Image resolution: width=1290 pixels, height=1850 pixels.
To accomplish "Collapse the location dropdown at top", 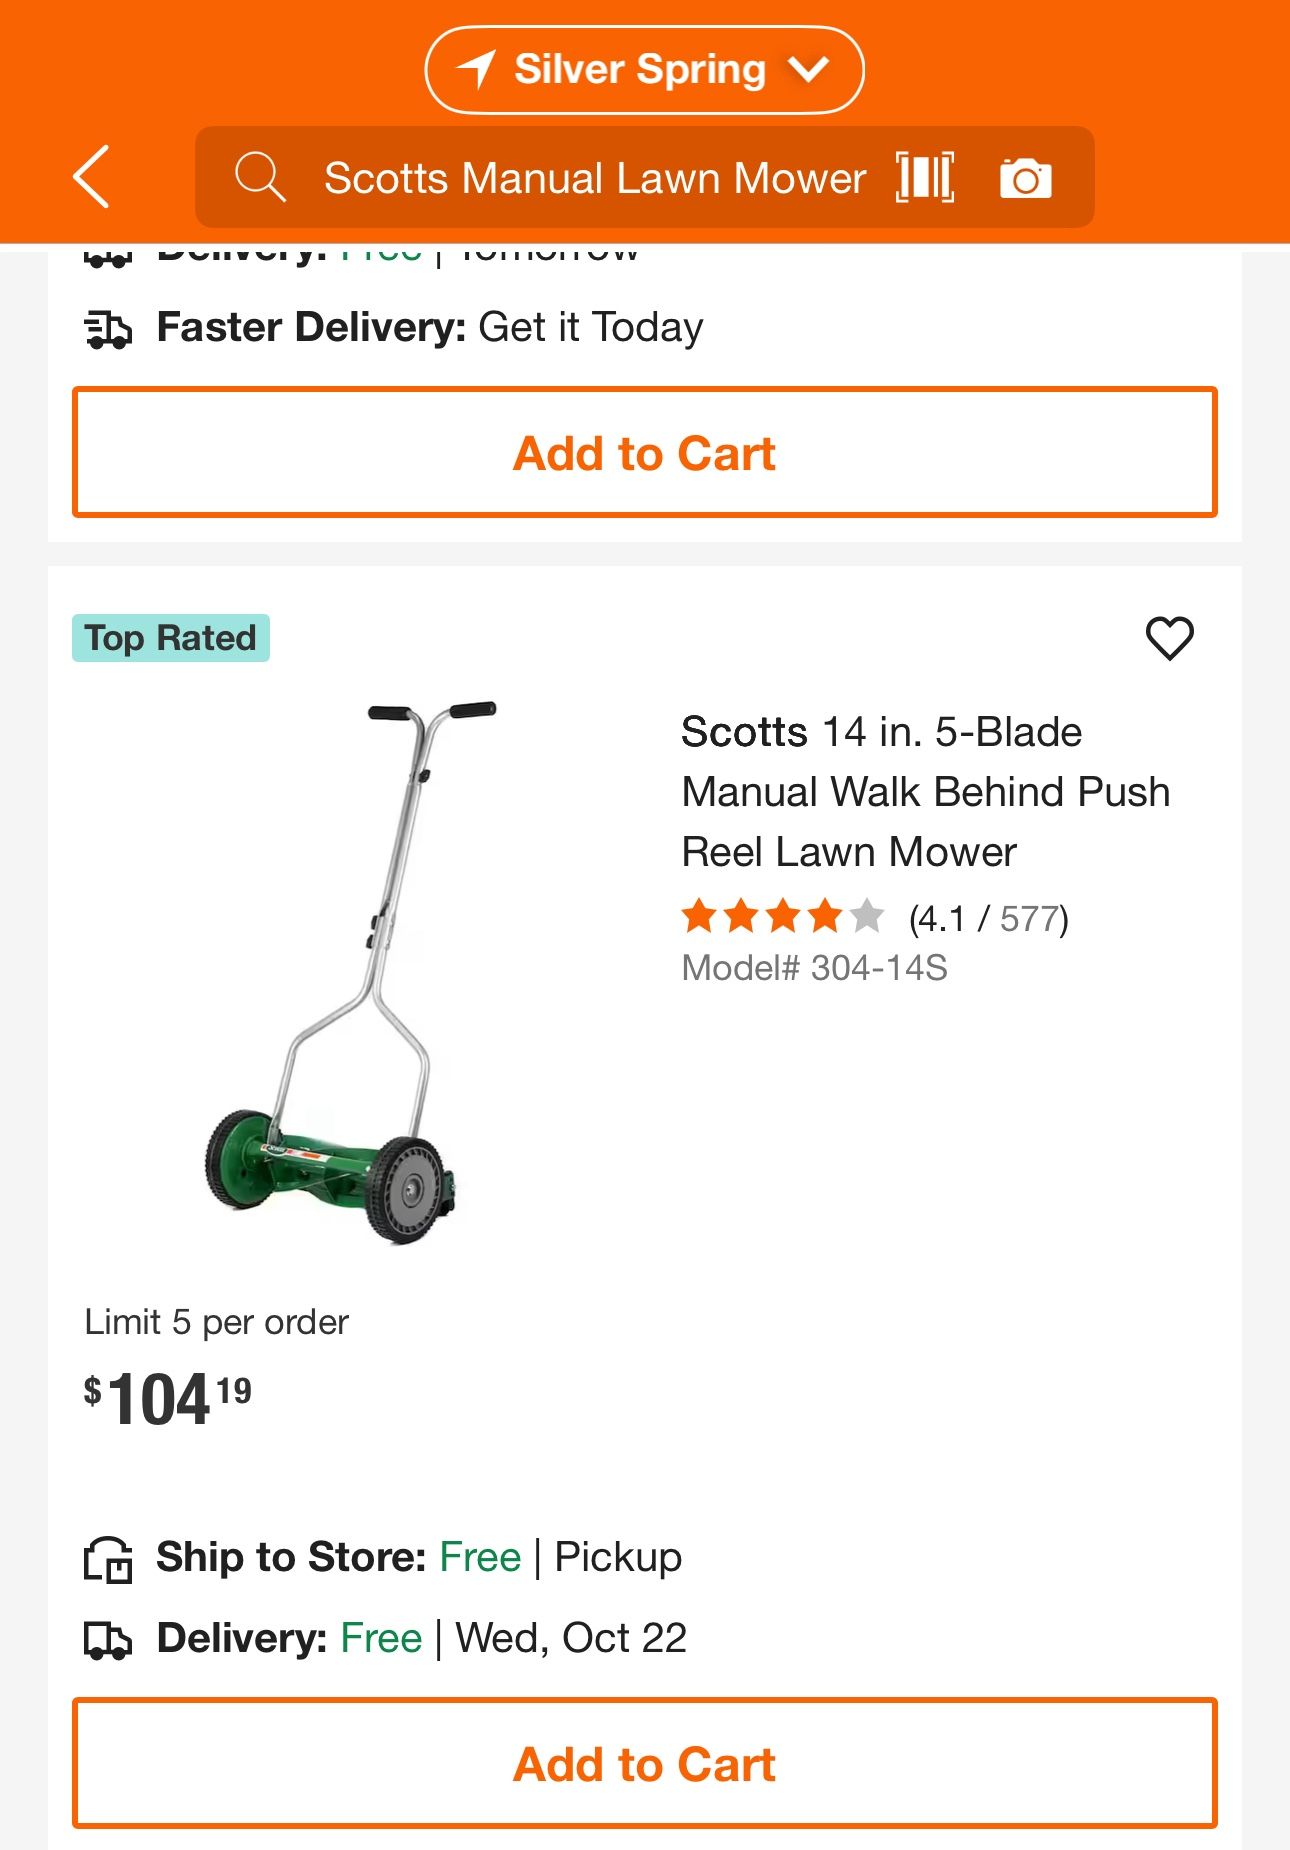I will (810, 69).
